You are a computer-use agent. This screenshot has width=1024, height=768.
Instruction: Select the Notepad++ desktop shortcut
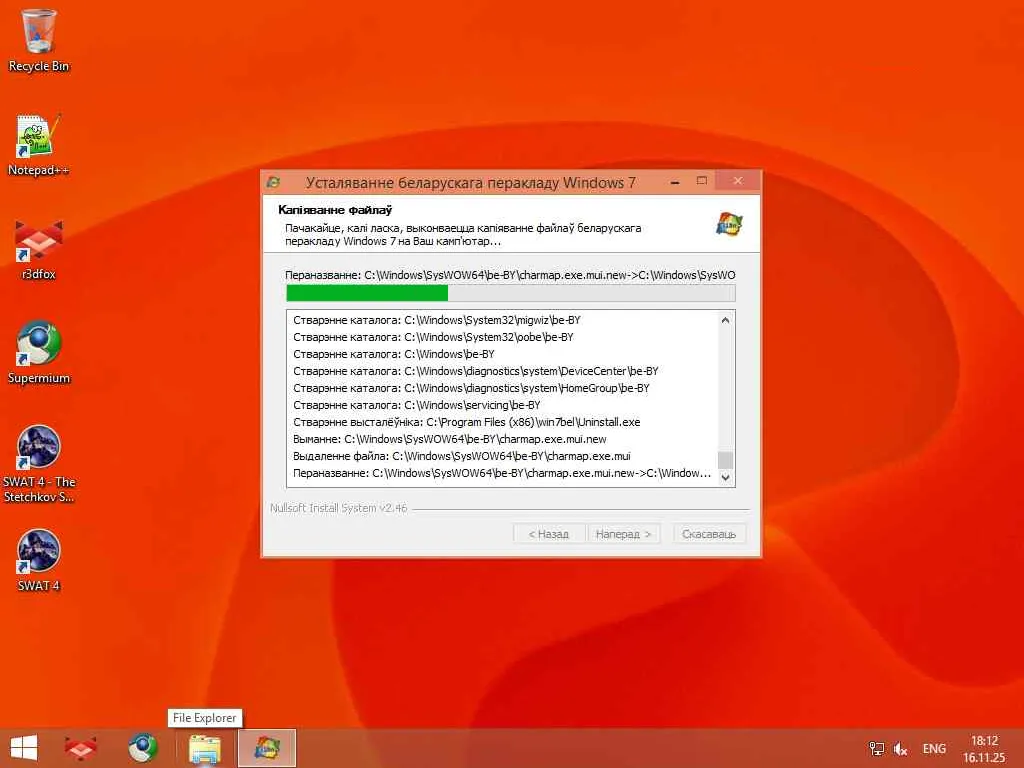point(39,144)
